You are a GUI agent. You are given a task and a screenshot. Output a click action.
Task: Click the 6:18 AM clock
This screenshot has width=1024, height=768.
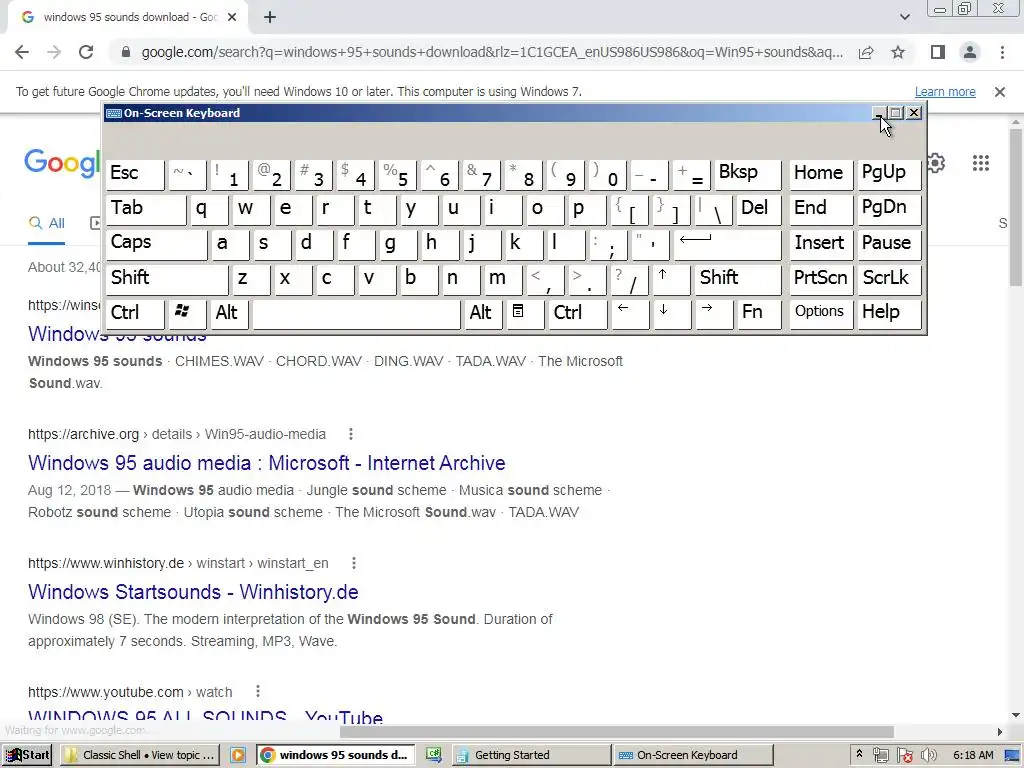[x=973, y=756]
